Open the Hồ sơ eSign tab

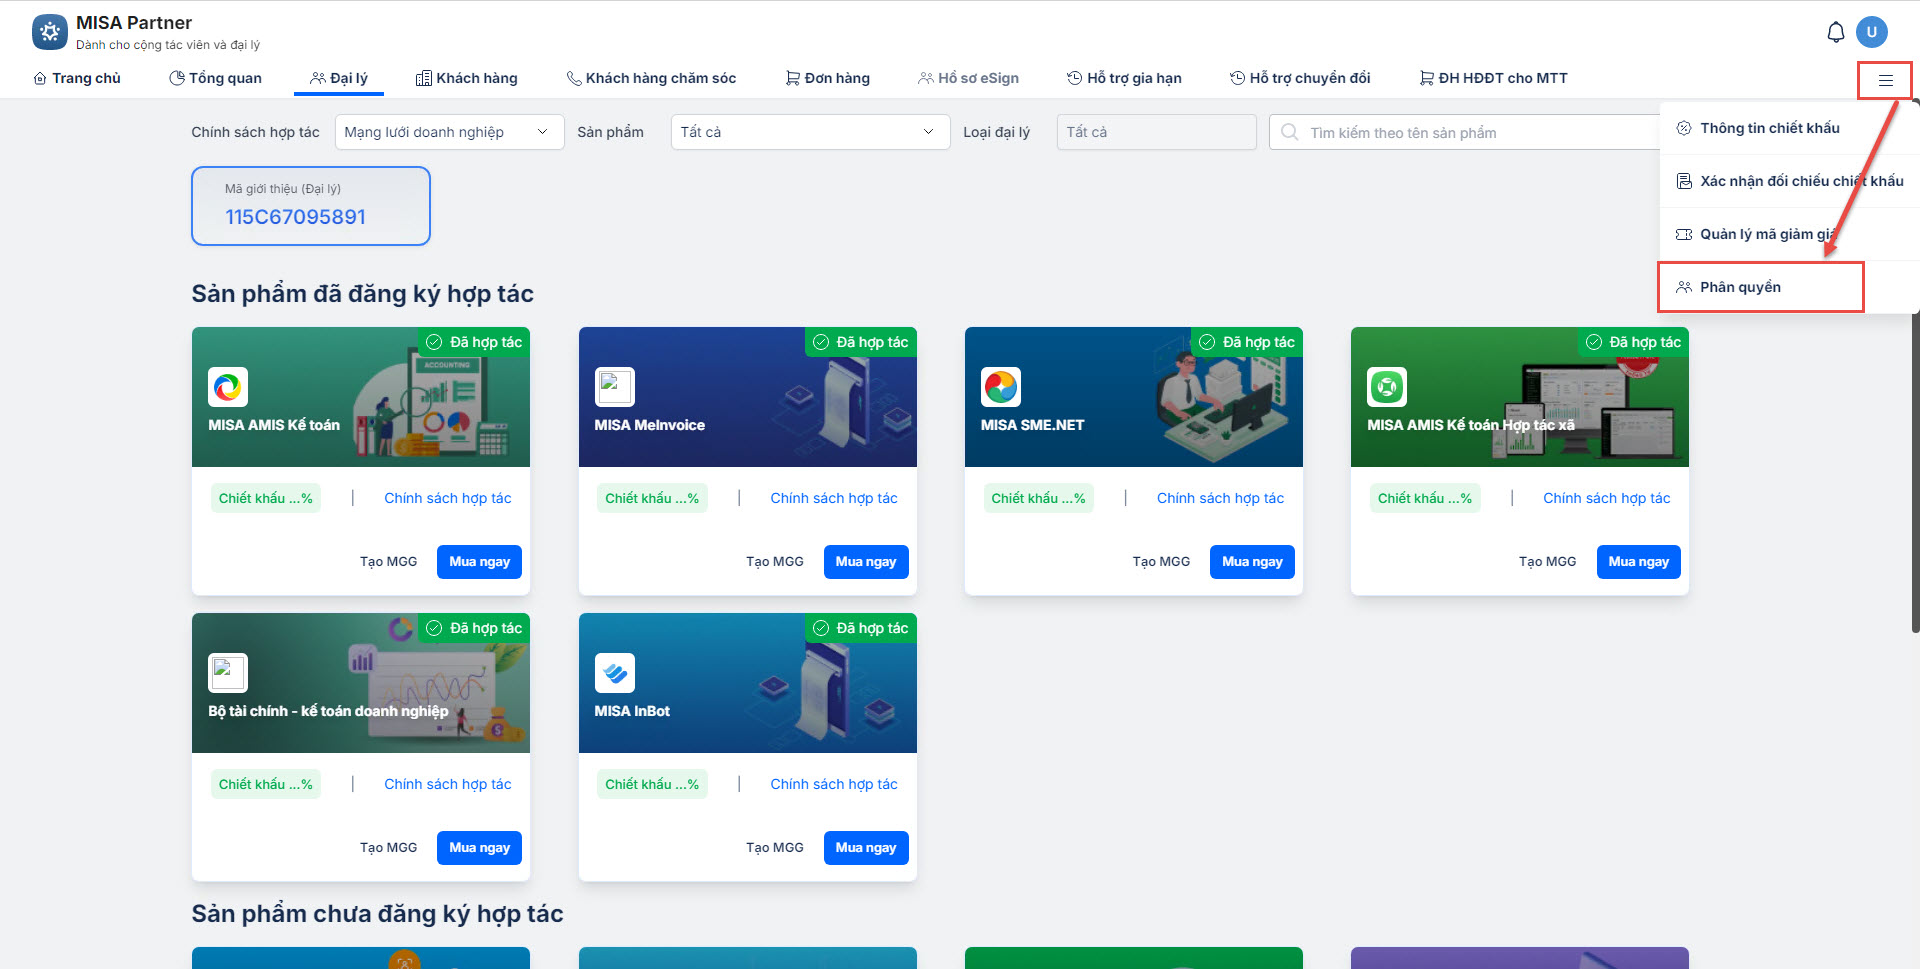point(969,78)
